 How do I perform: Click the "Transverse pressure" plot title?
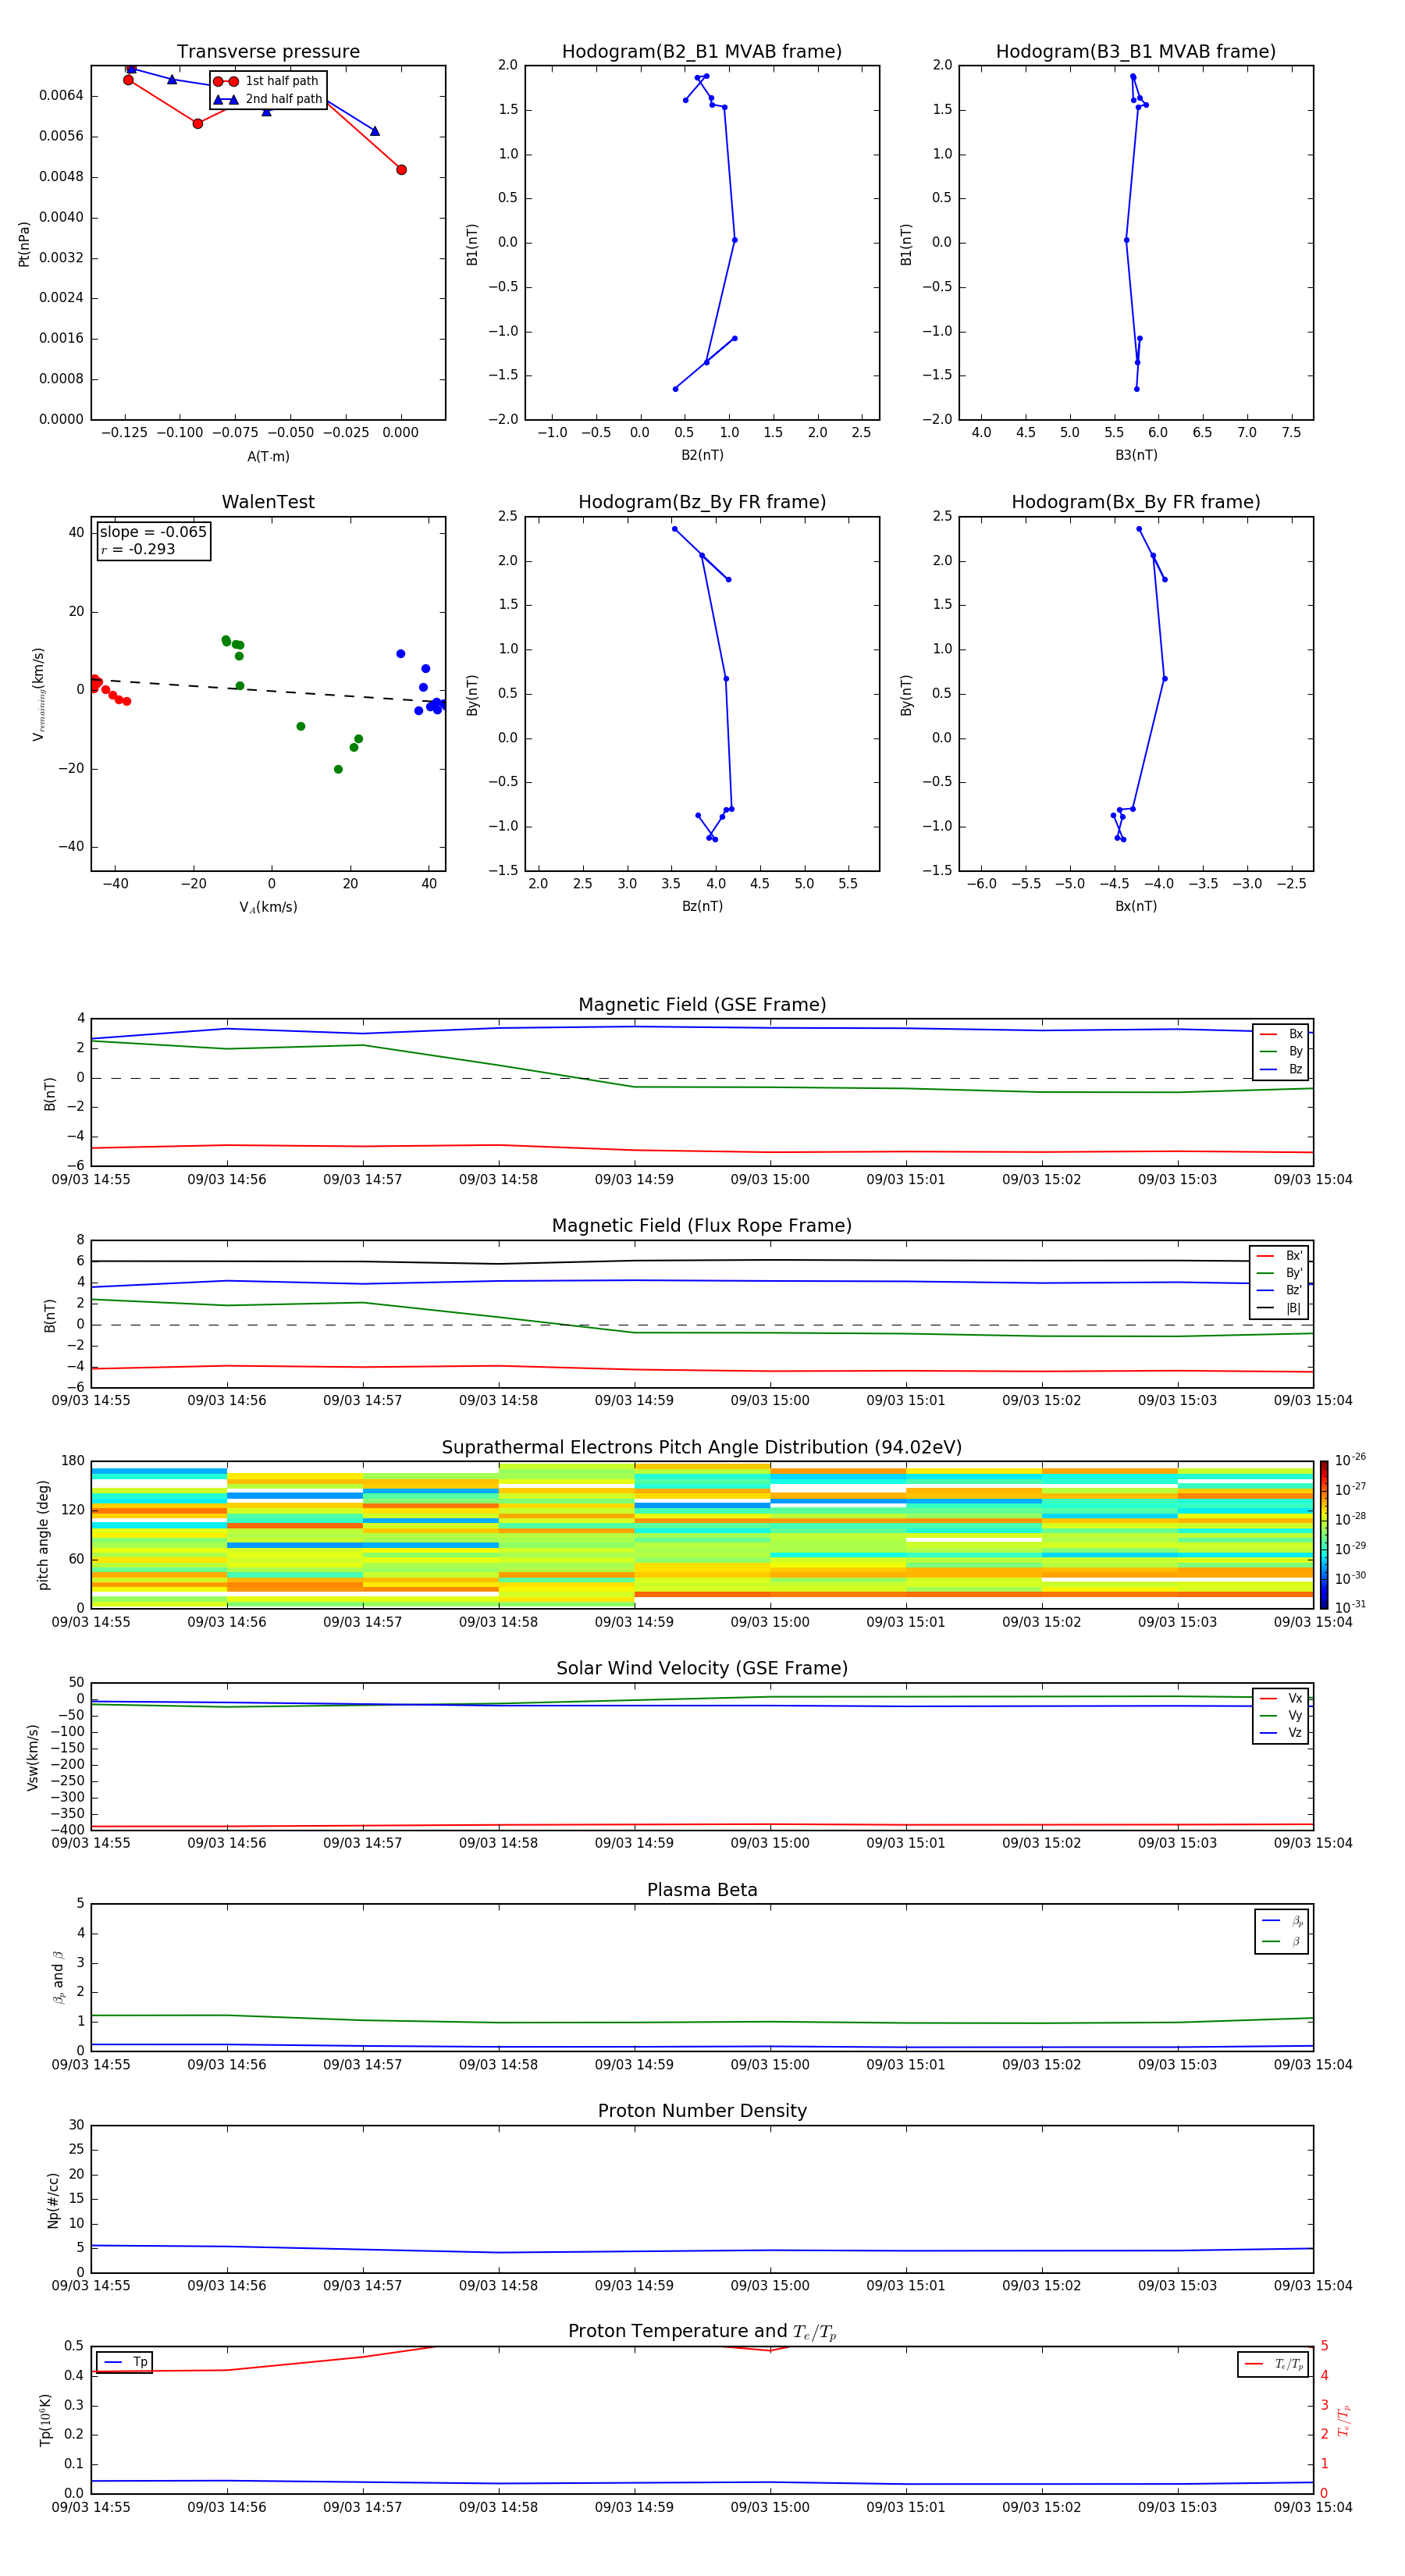(268, 52)
